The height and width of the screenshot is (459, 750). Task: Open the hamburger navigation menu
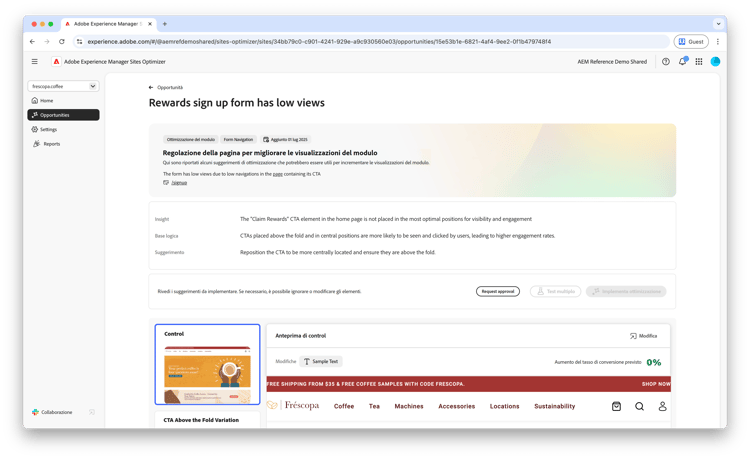[x=34, y=62]
